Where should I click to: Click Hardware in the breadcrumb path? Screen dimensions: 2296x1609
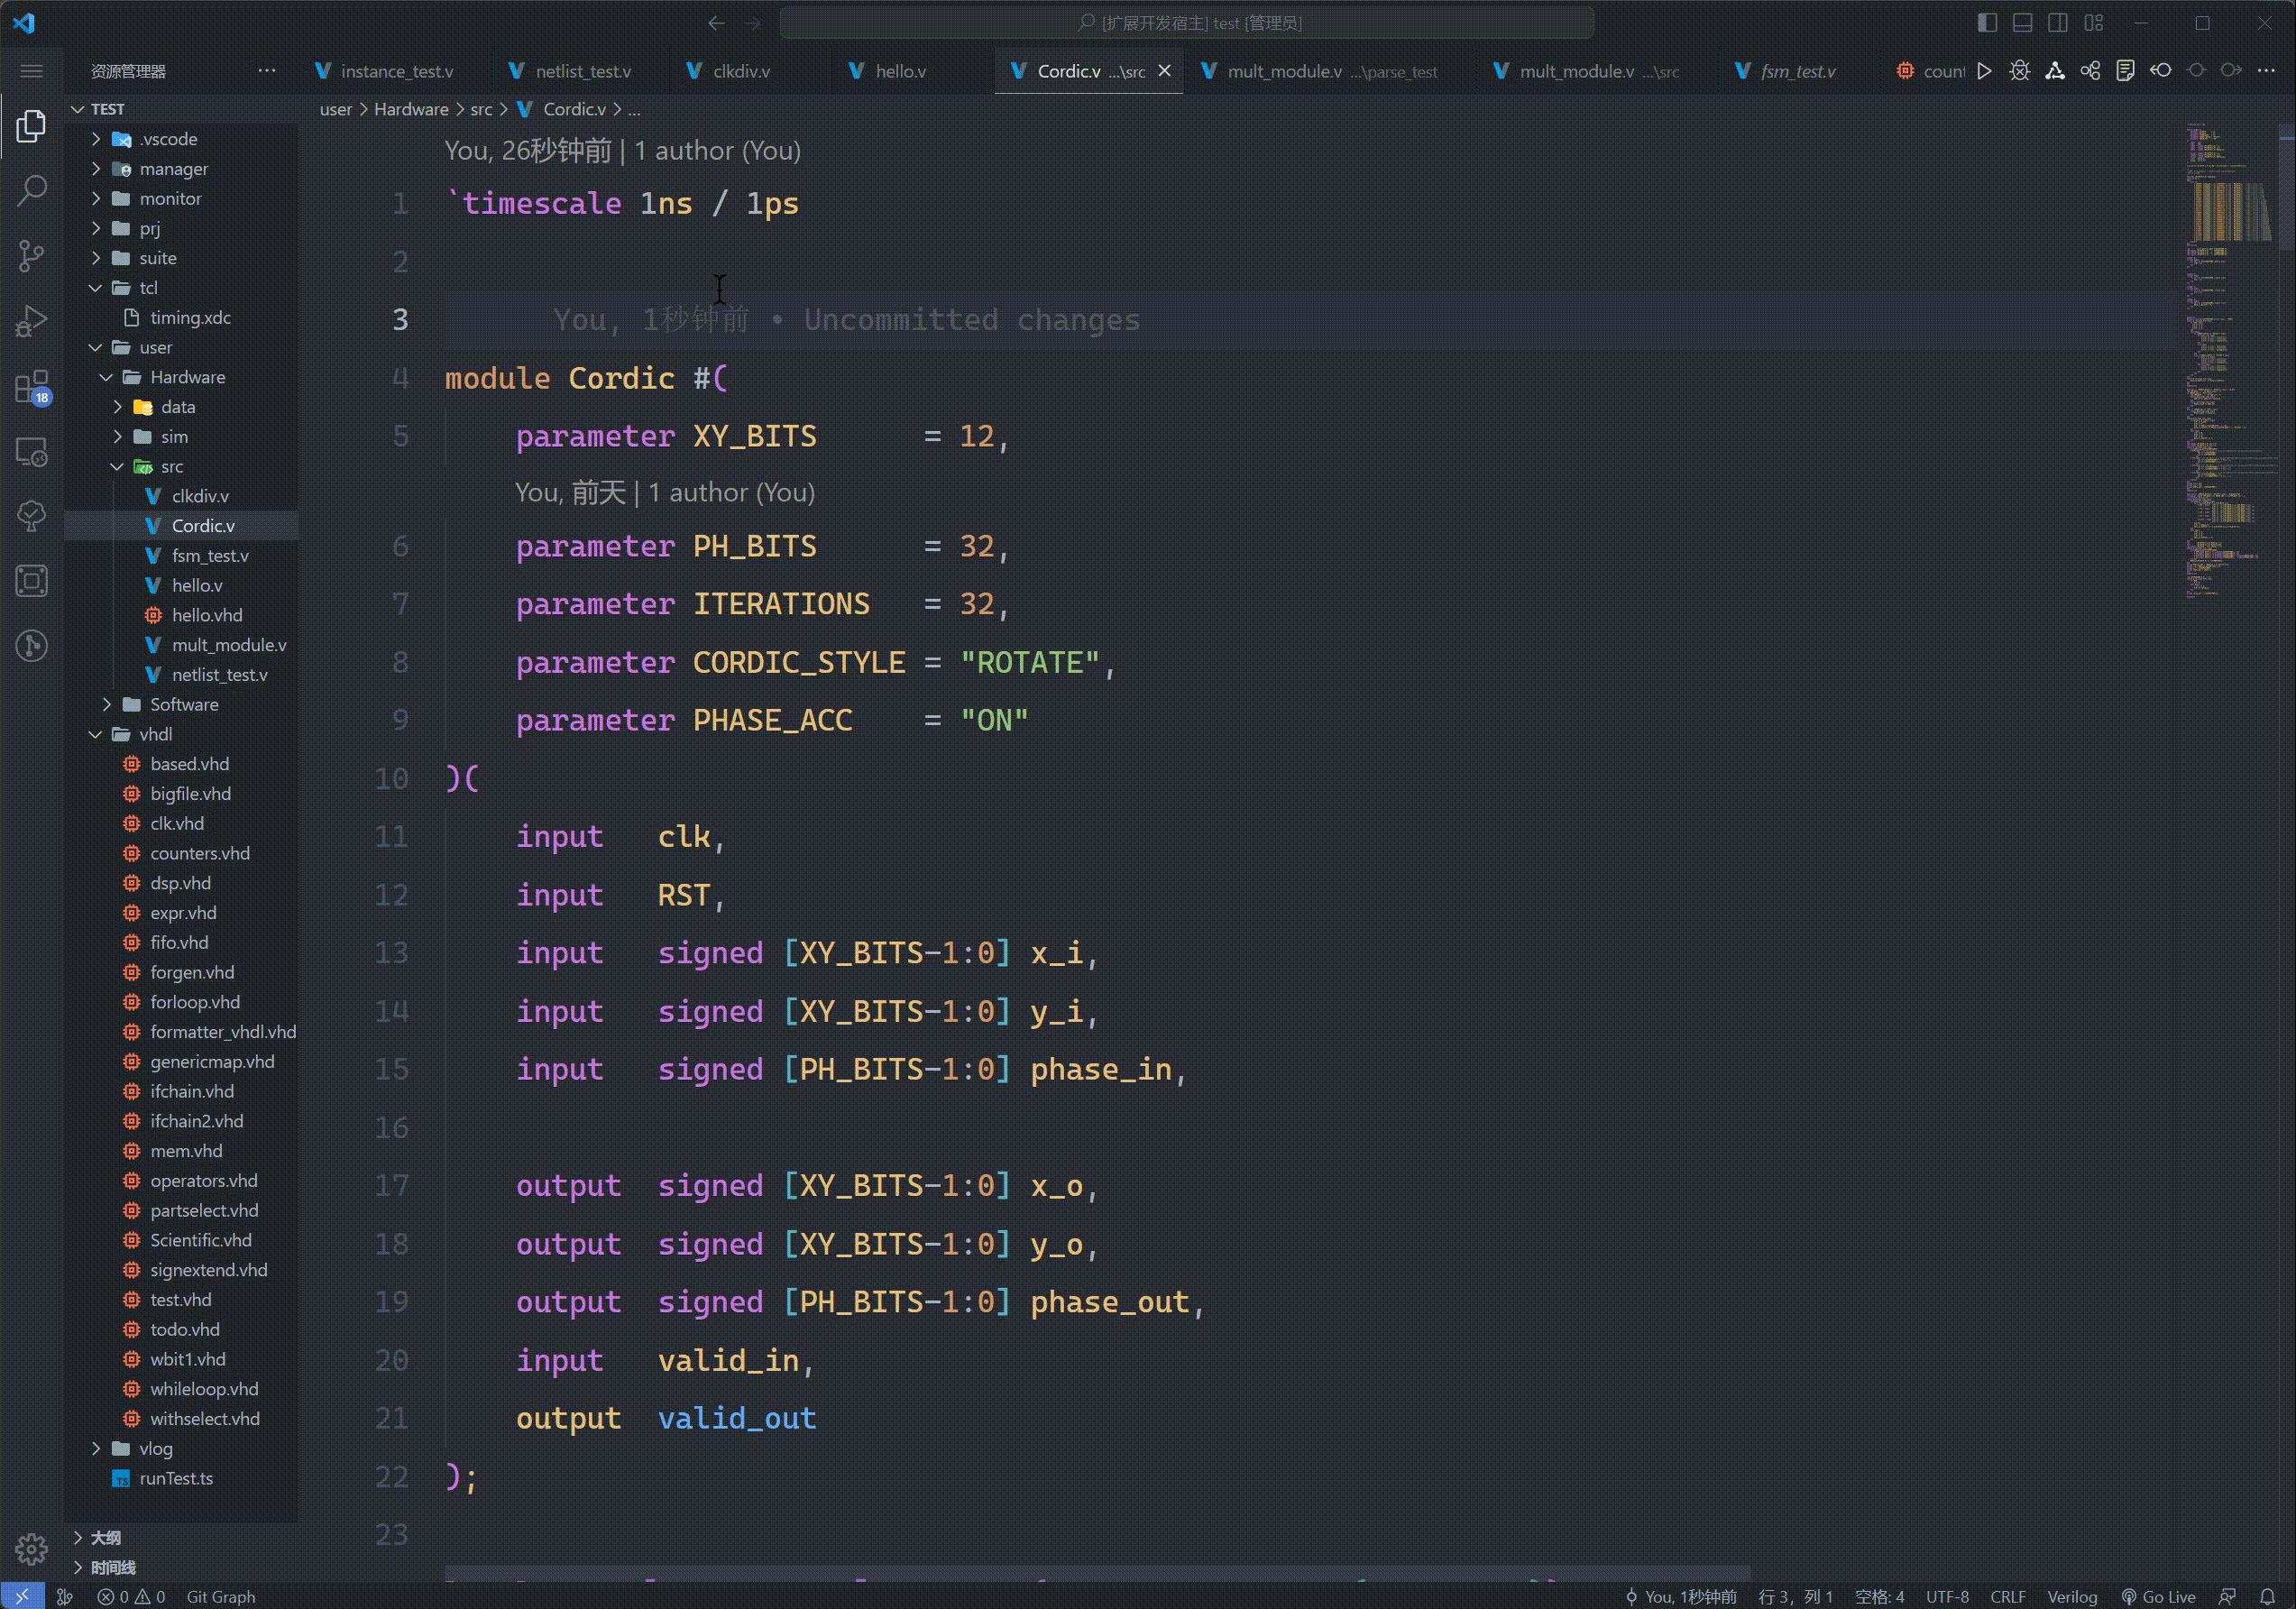point(411,109)
